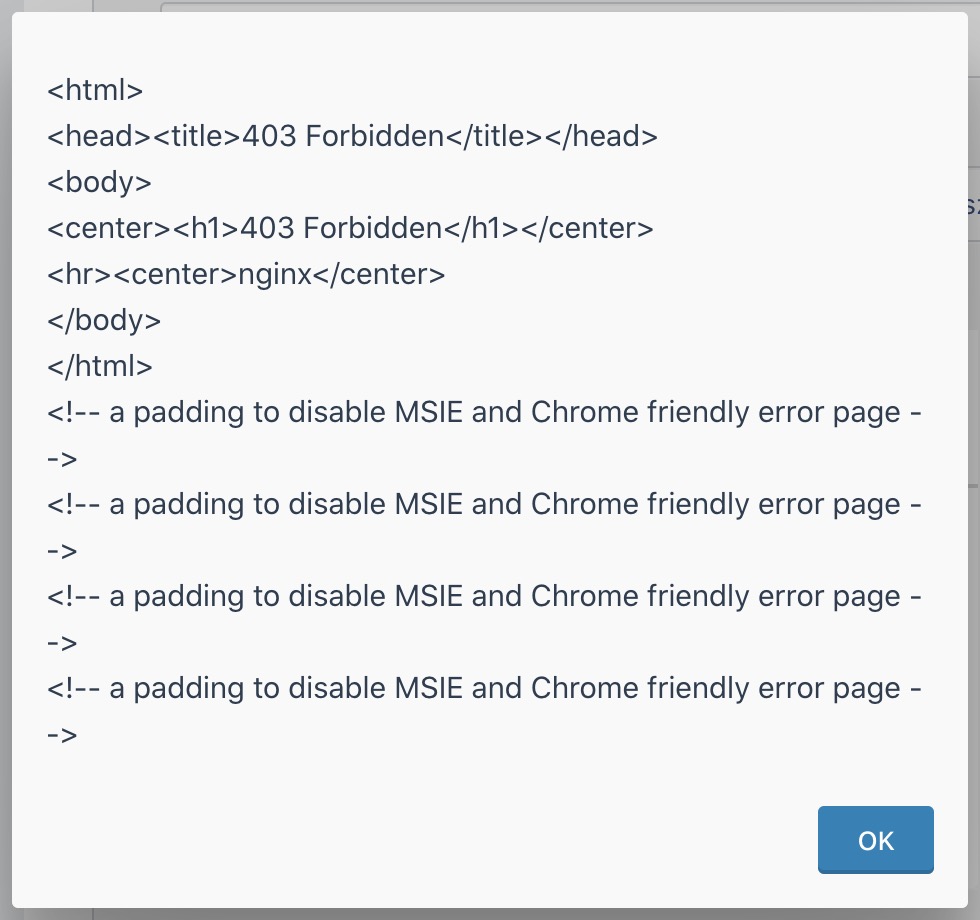Click the opening html tag text
The width and height of the screenshot is (980, 920).
pos(95,90)
